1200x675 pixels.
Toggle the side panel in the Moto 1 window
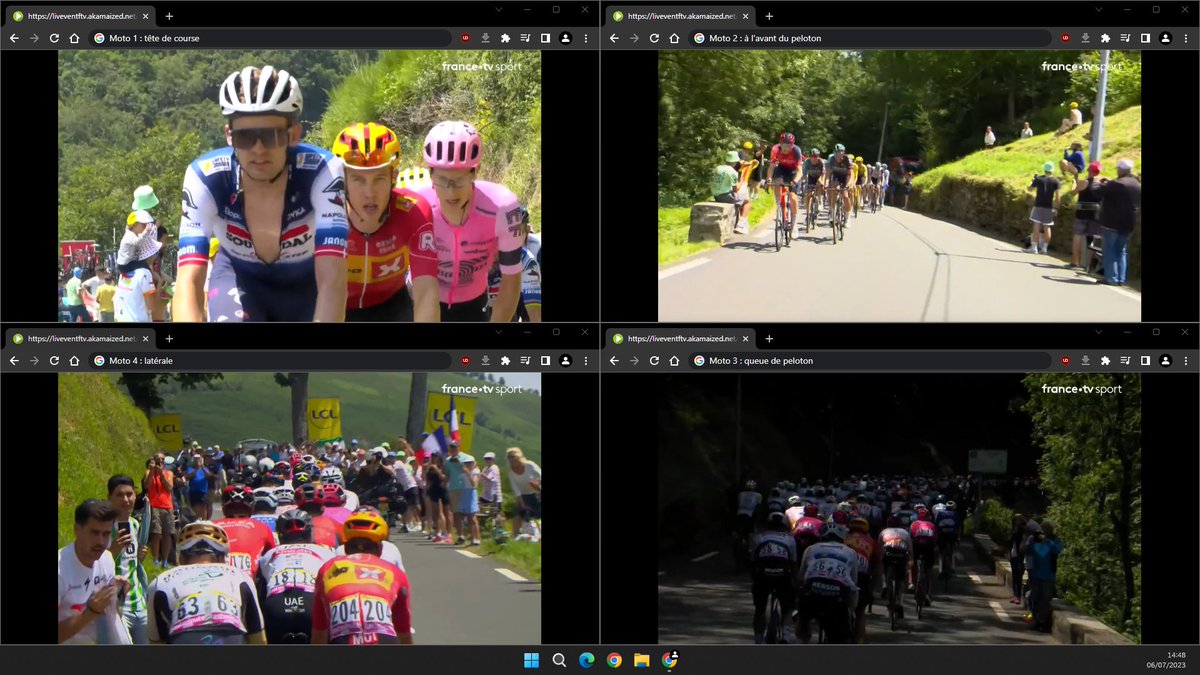[545, 38]
